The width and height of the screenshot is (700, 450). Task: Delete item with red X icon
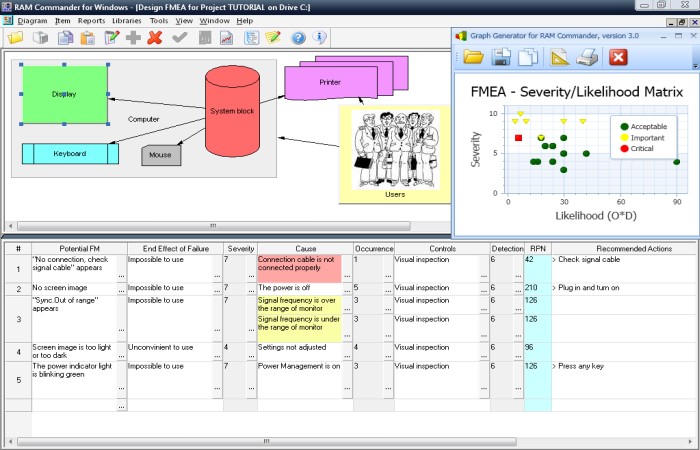[x=154, y=38]
